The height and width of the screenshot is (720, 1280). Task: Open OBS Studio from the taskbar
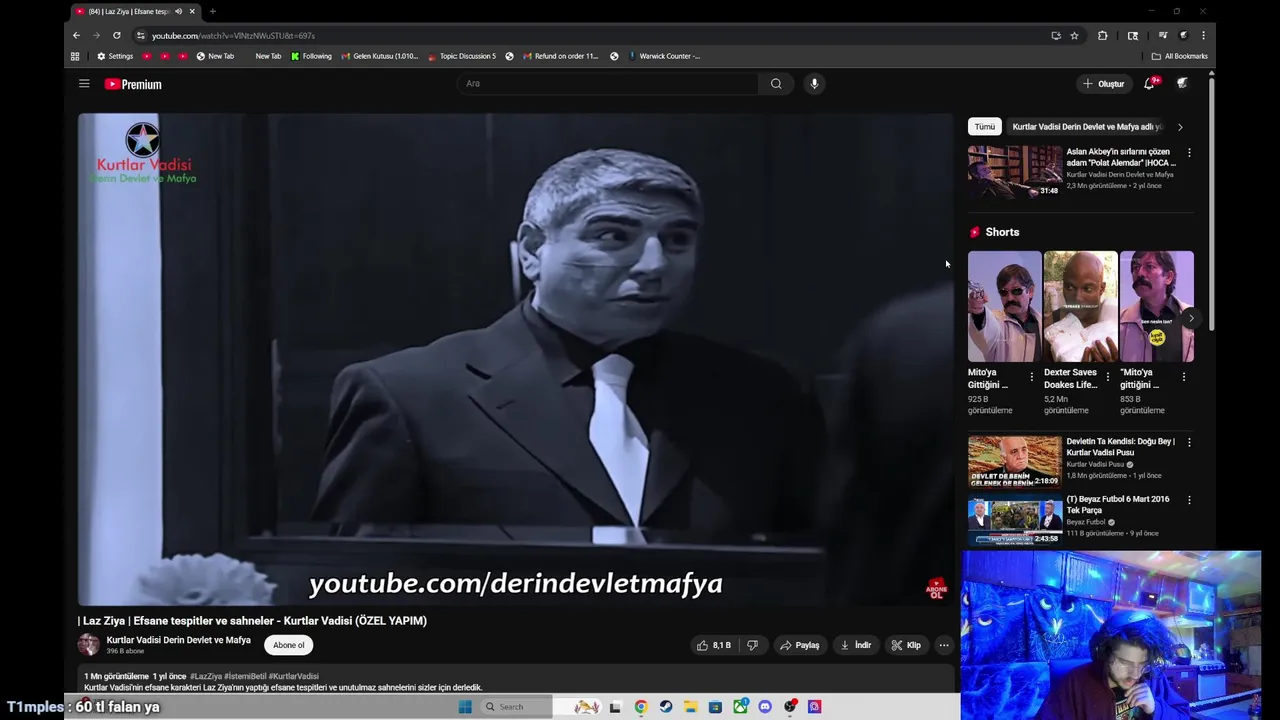(x=790, y=707)
